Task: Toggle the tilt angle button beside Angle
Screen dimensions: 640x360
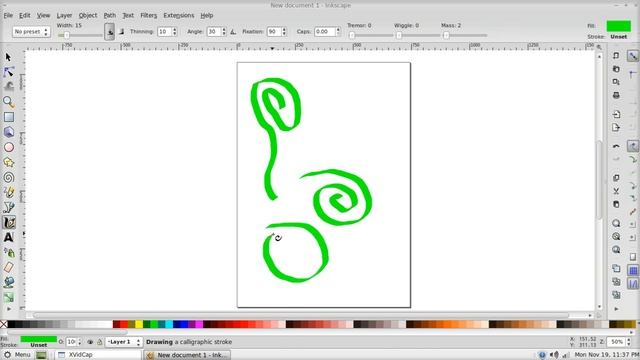Action: point(233,31)
